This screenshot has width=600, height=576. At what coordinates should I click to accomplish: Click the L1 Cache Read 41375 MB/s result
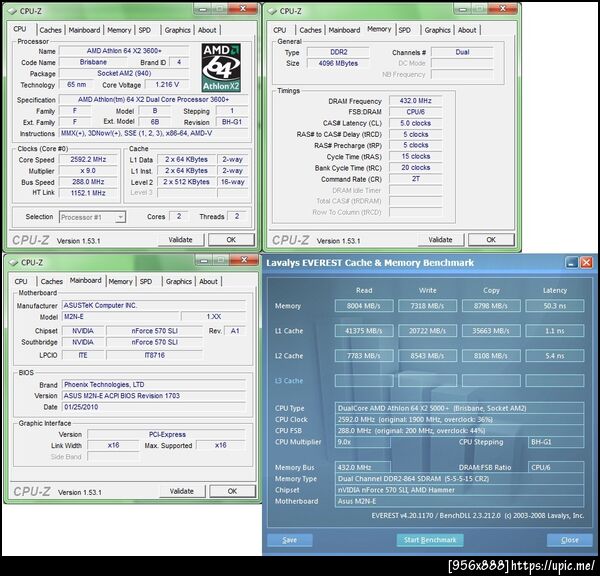tap(364, 331)
